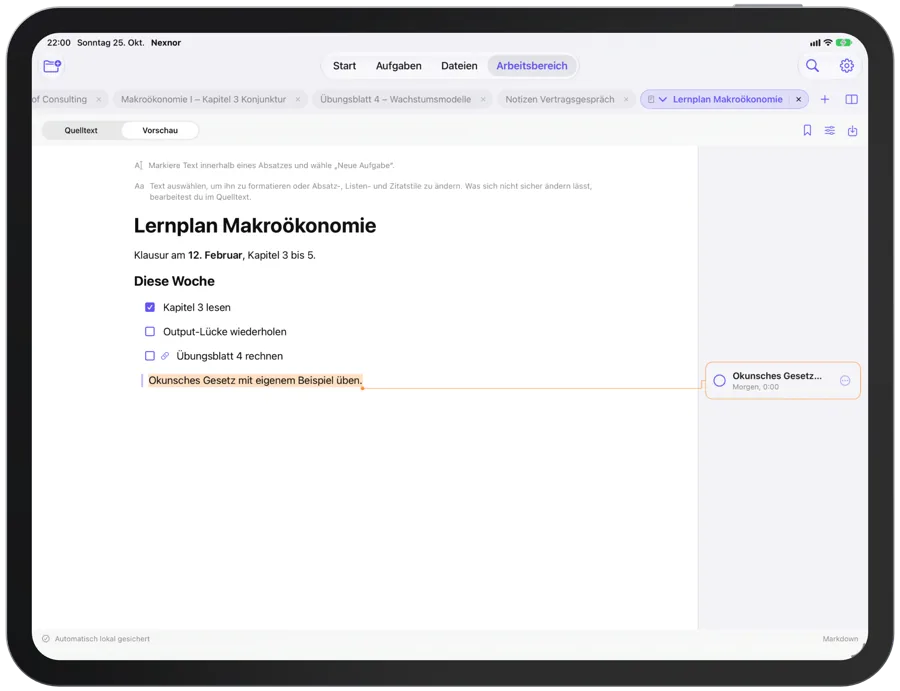Click the bookmark icon in the toolbar
Screen dimensions: 900x691
click(808, 131)
